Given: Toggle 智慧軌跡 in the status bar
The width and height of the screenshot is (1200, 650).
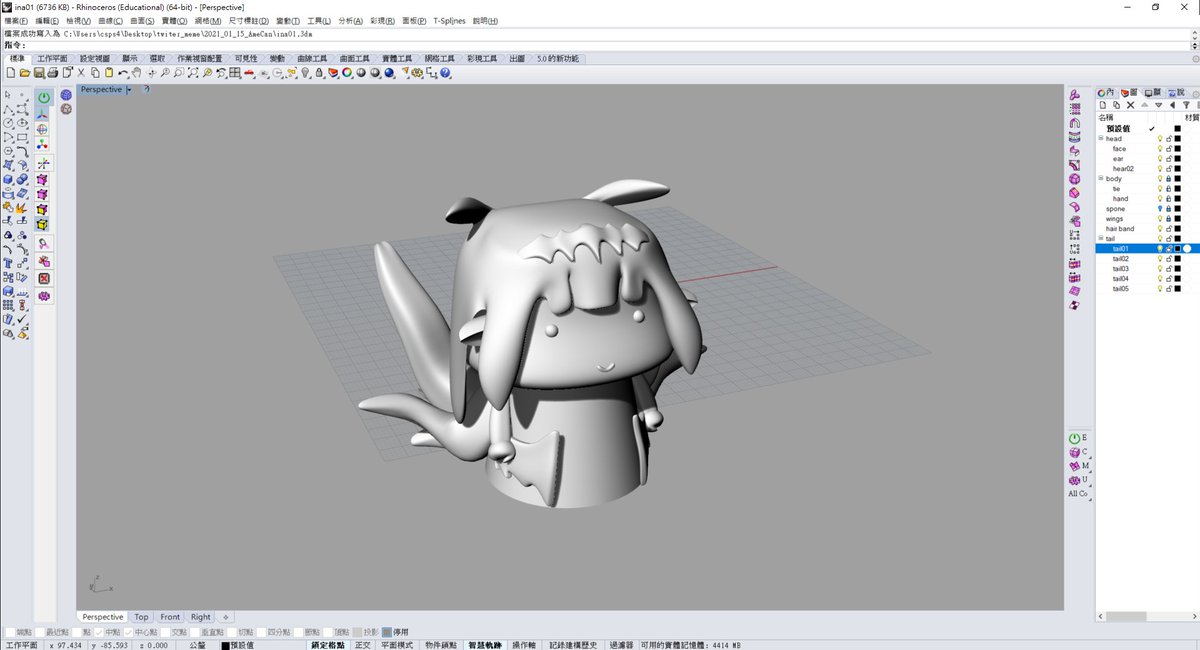Looking at the screenshot, I should point(485,645).
